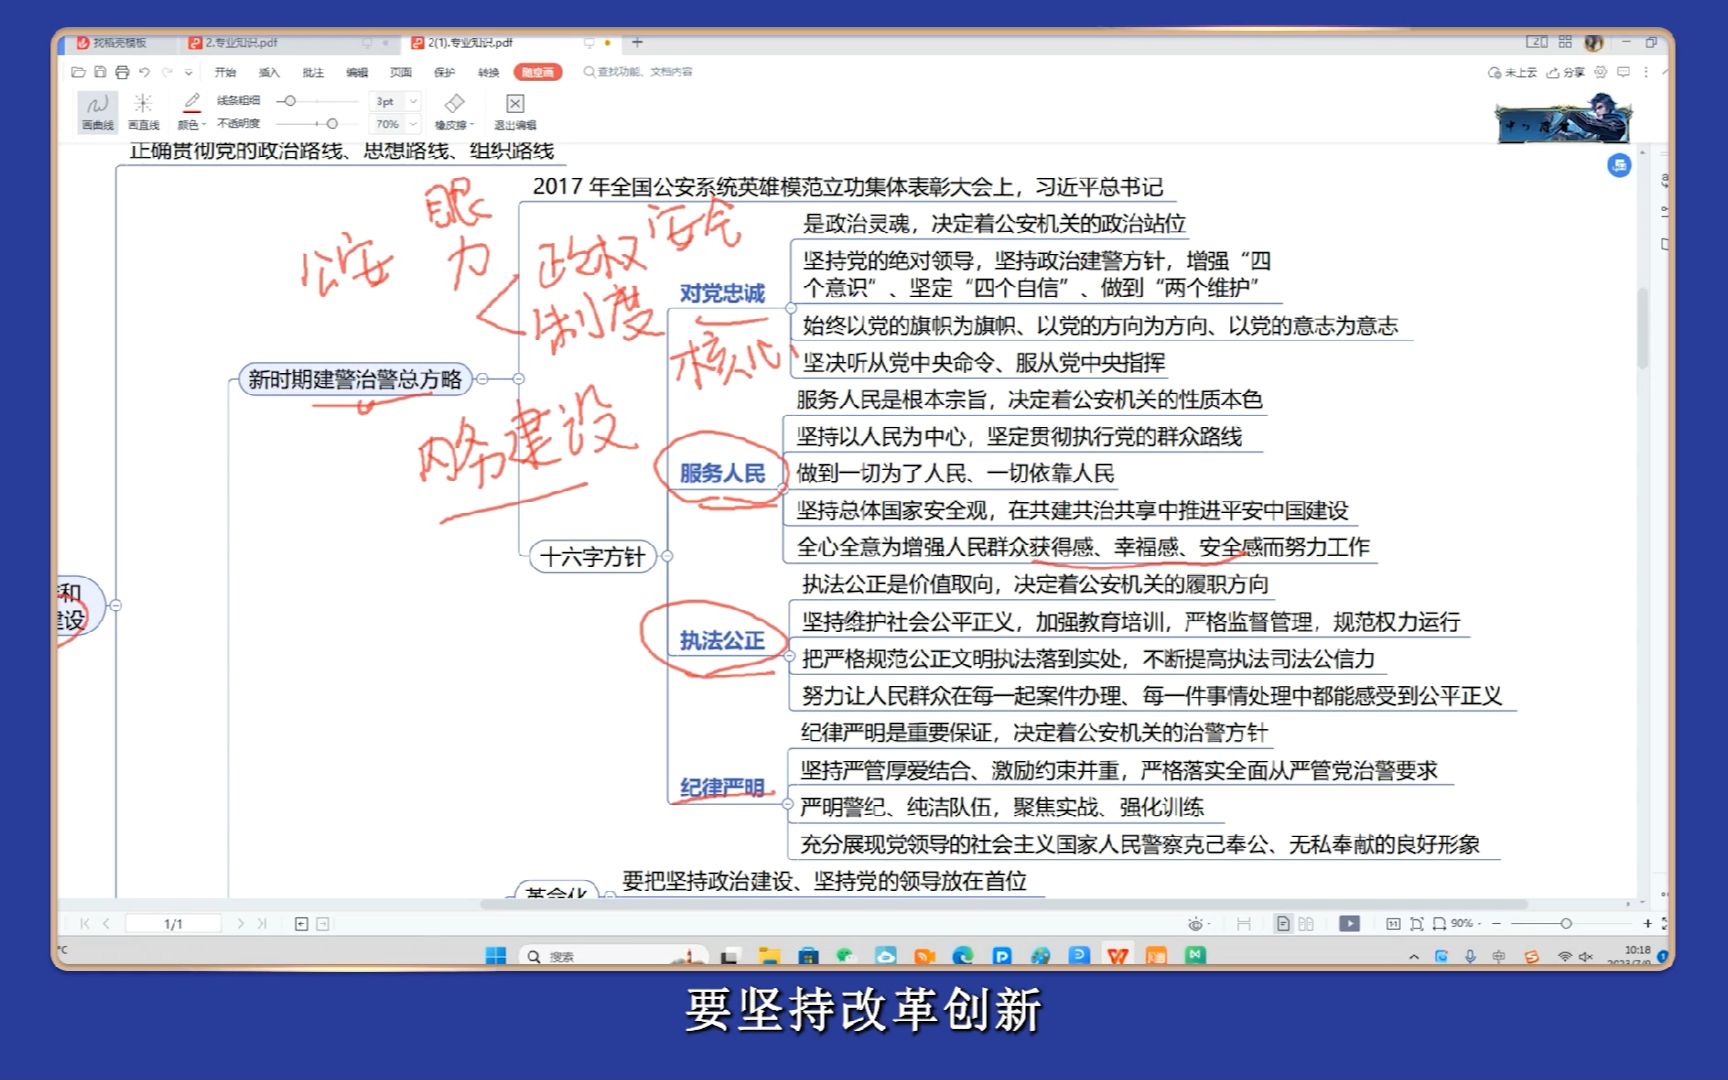This screenshot has width=1728, height=1080.
Task: Click the blue floating assistant icon at page corner
Action: (x=1619, y=165)
